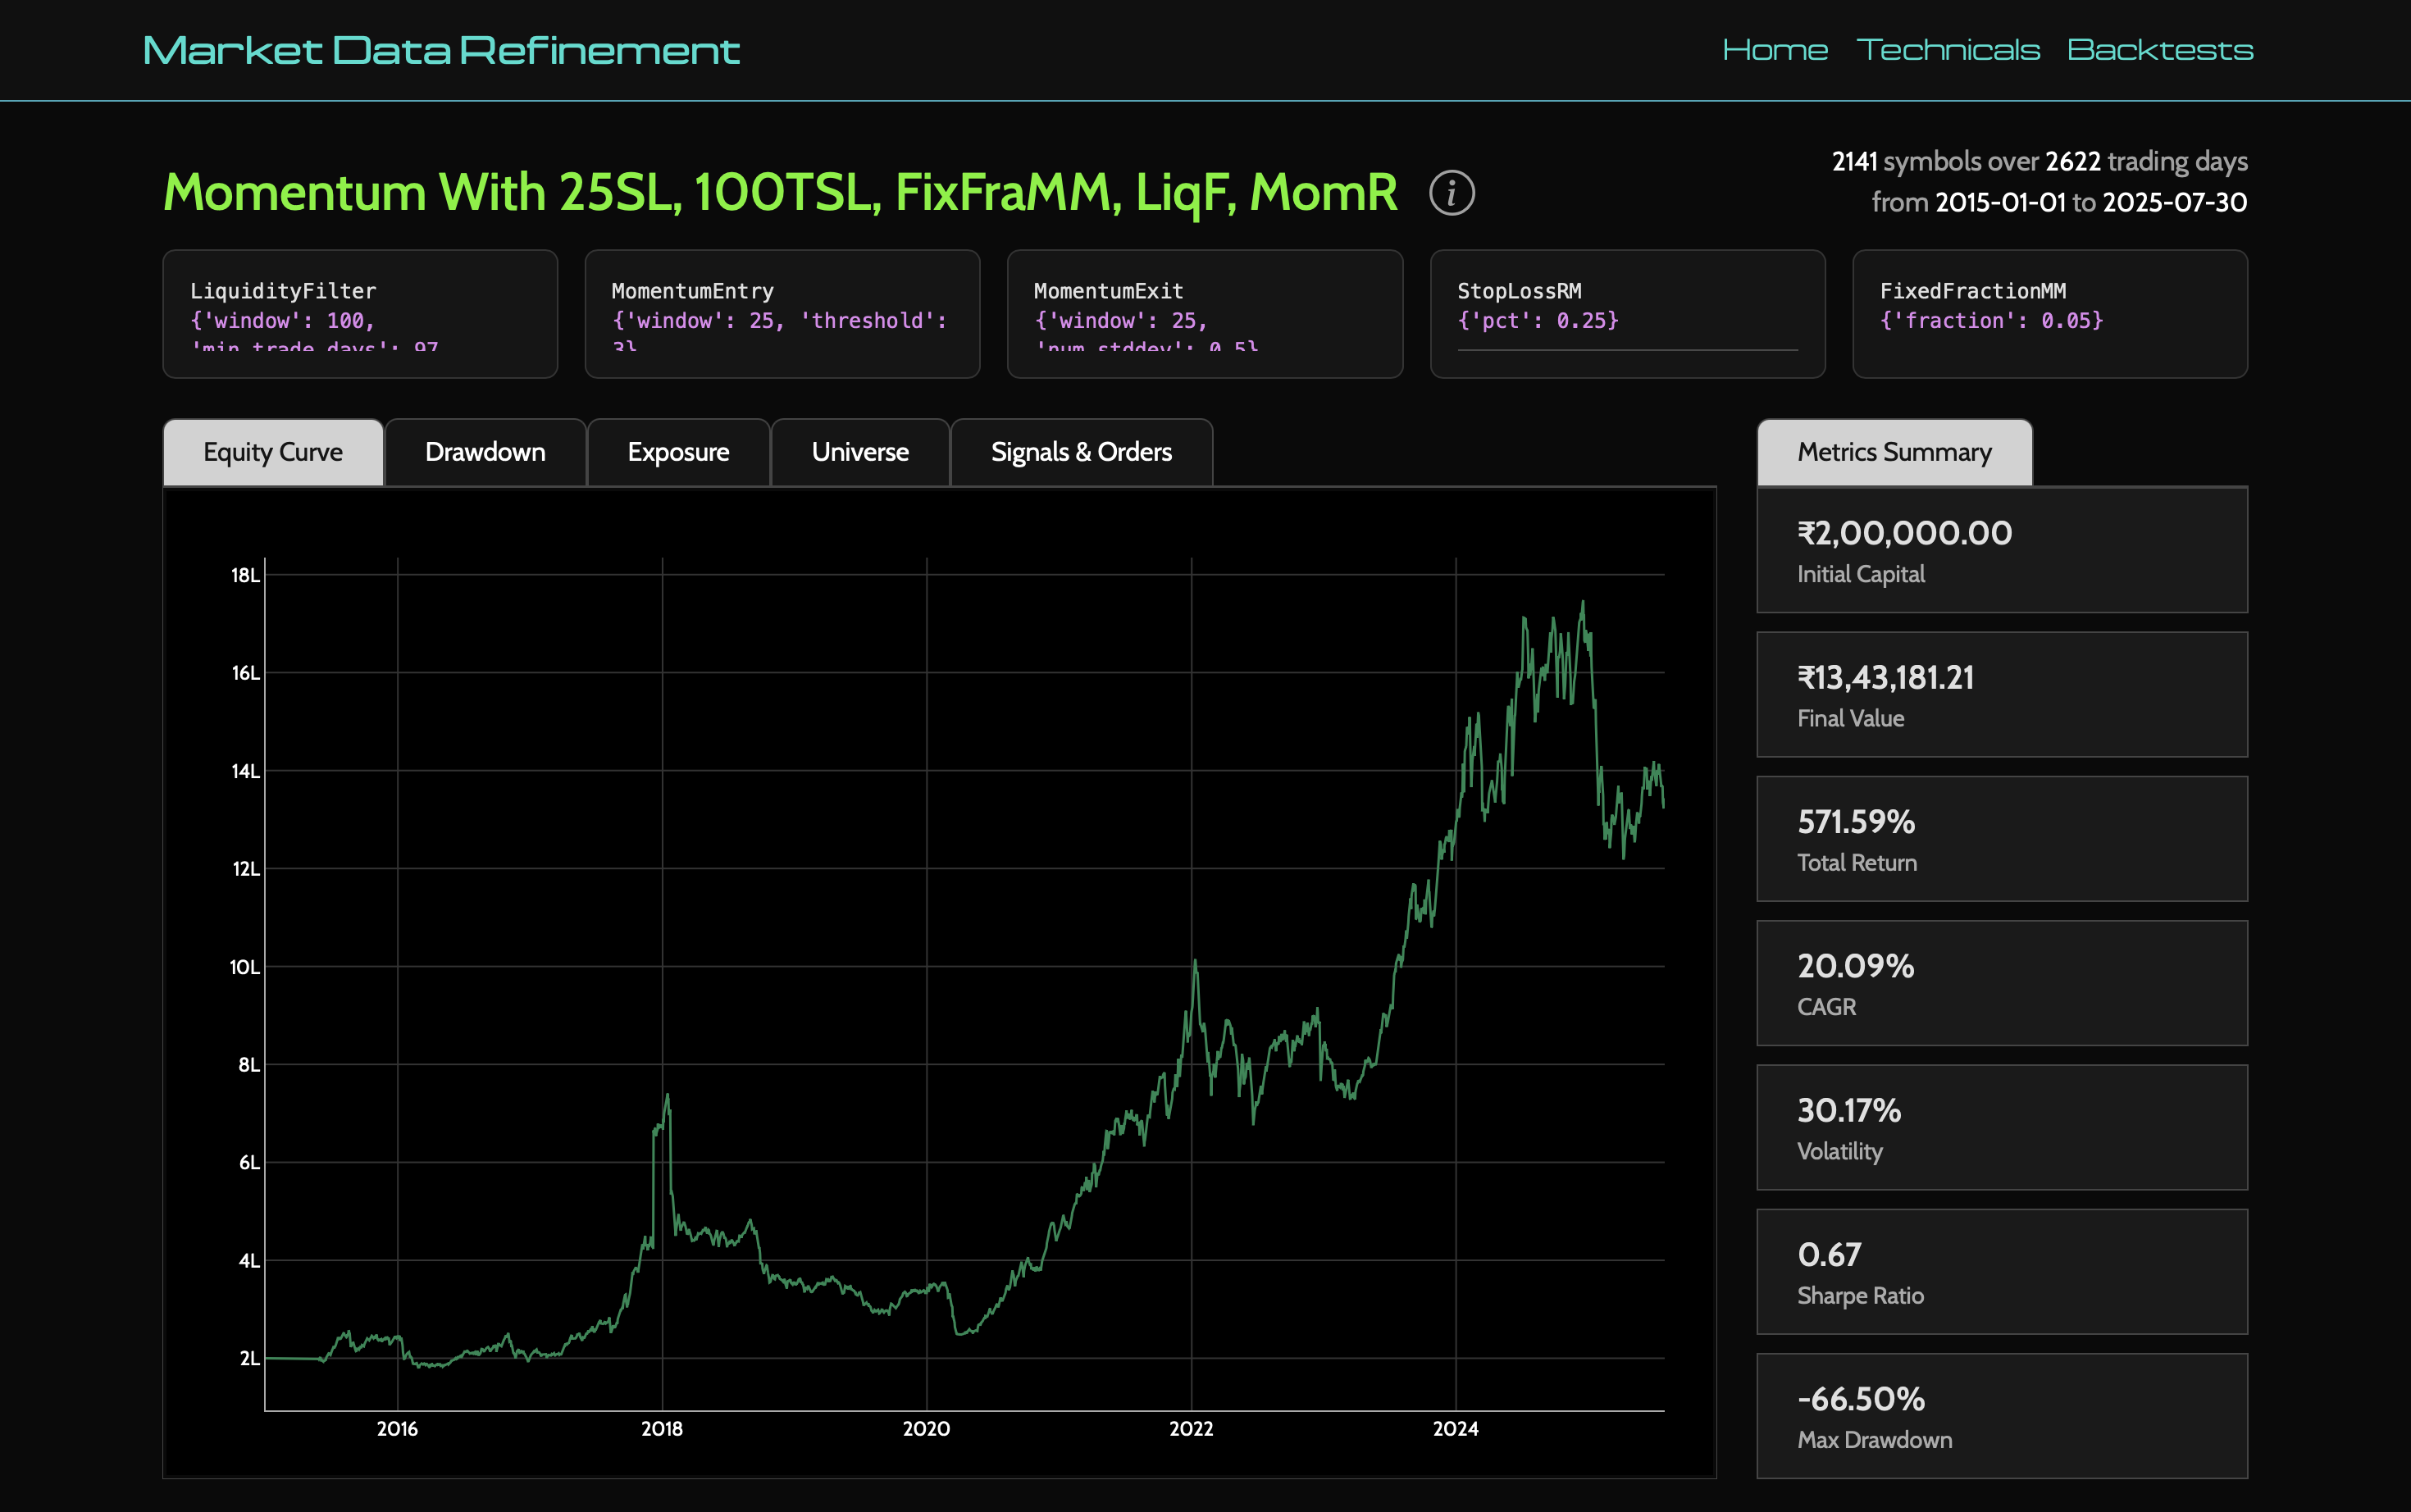
Task: Select the Metrics Summary tab
Action: click(1894, 453)
